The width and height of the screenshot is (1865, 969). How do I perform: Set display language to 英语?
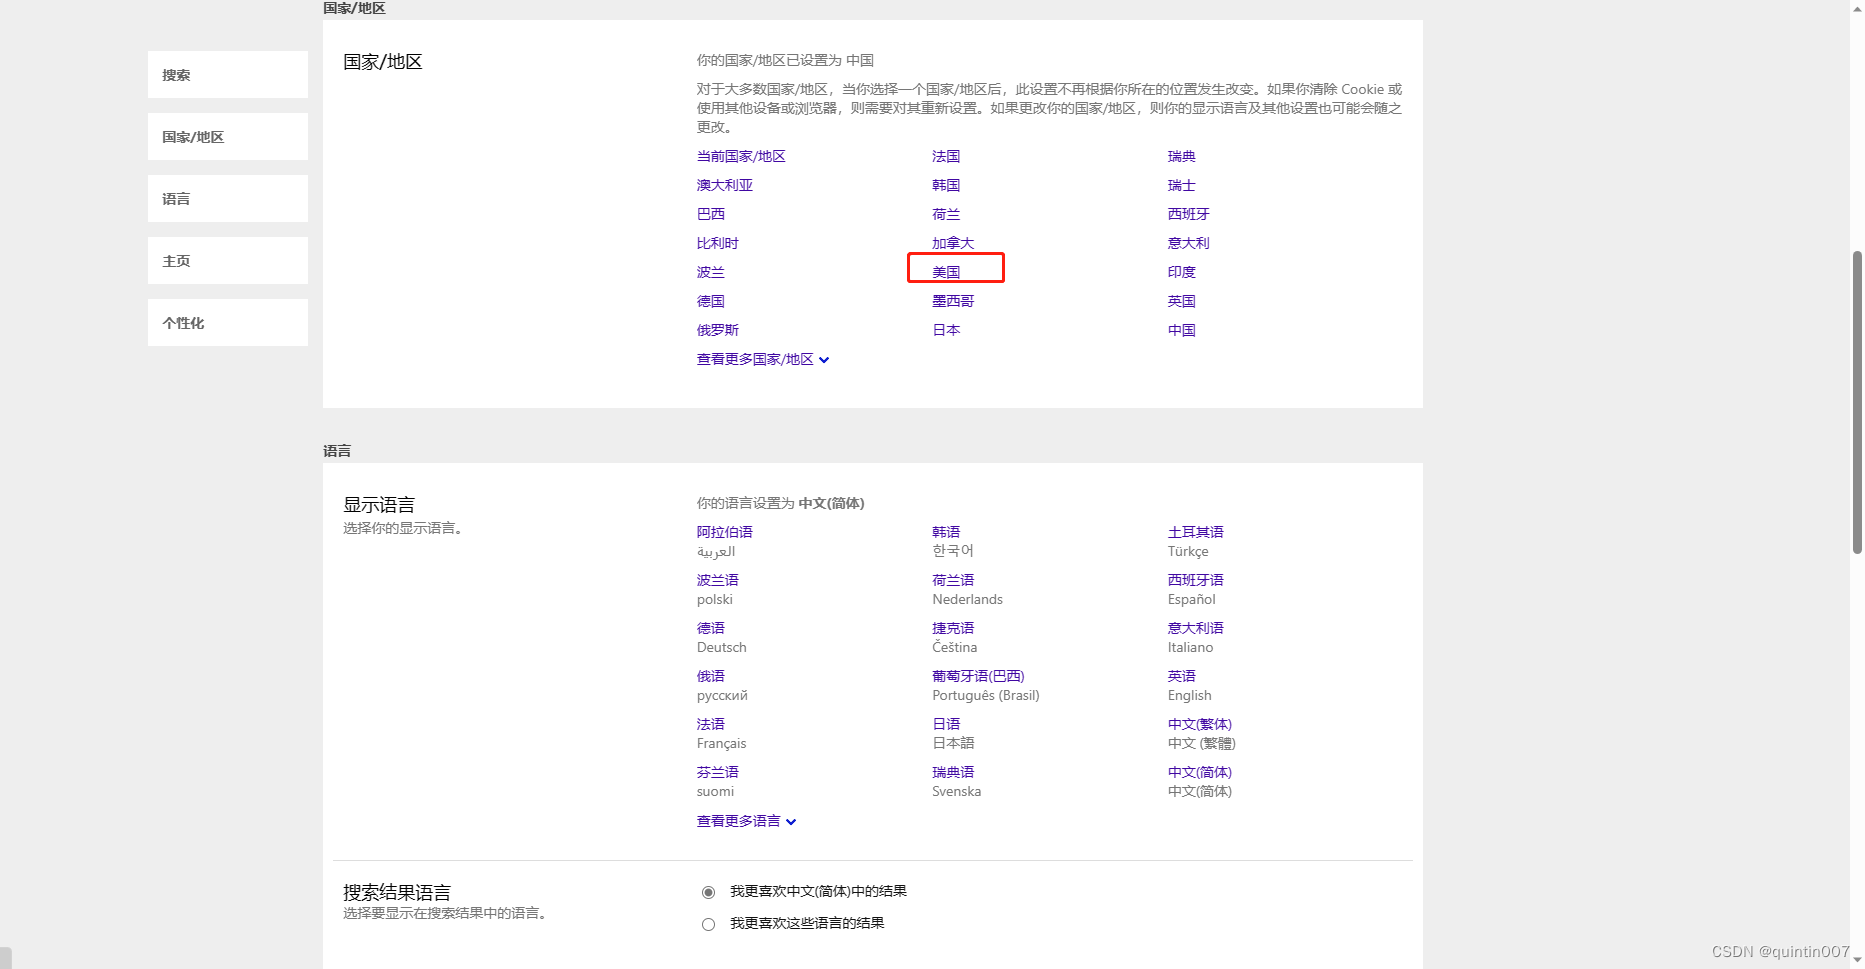(x=1182, y=676)
